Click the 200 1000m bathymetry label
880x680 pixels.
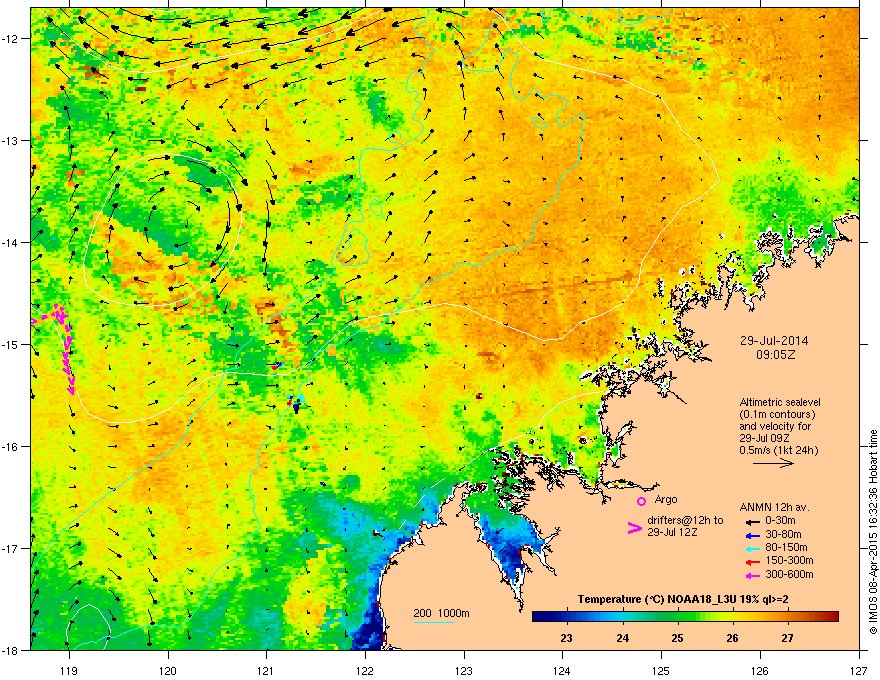pos(442,613)
